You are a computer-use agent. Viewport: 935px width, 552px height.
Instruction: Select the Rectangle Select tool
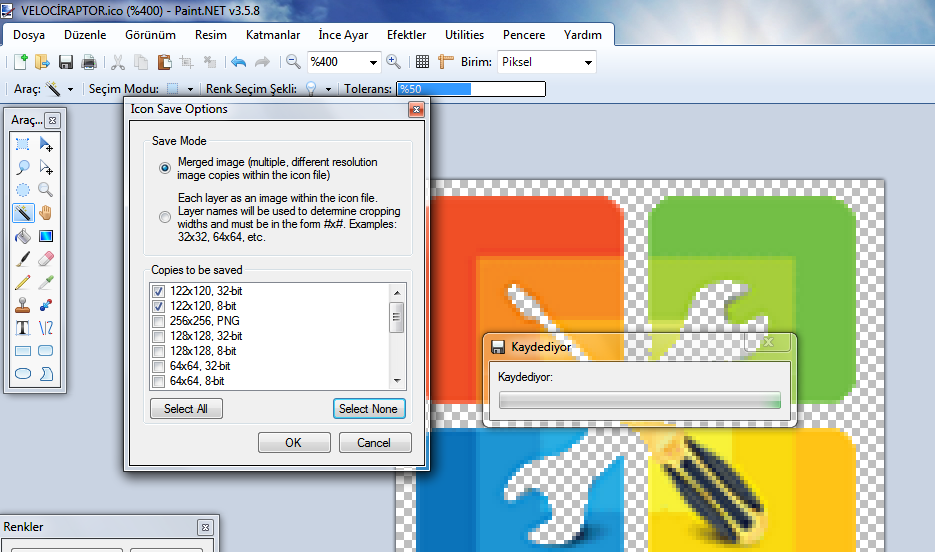[x=23, y=144]
